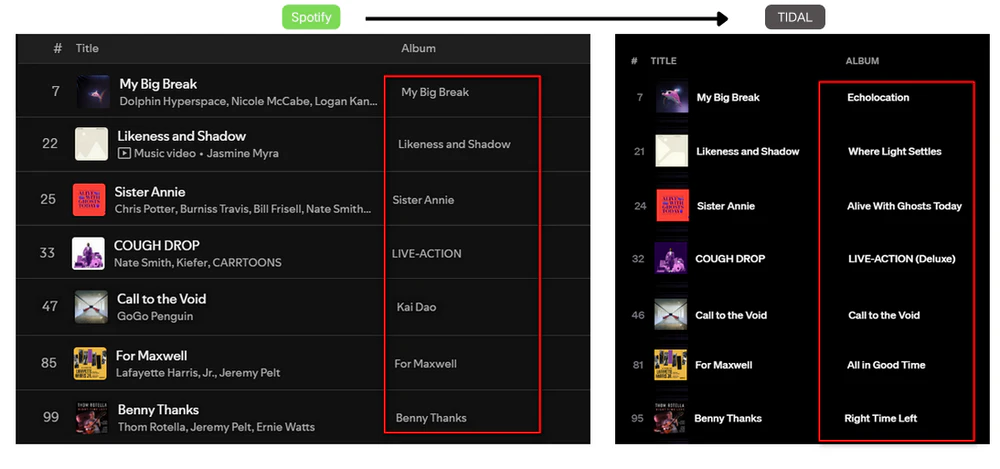Open My Big Break cover in TIDAL
Screen dimensions: 1000x469
pos(672,97)
